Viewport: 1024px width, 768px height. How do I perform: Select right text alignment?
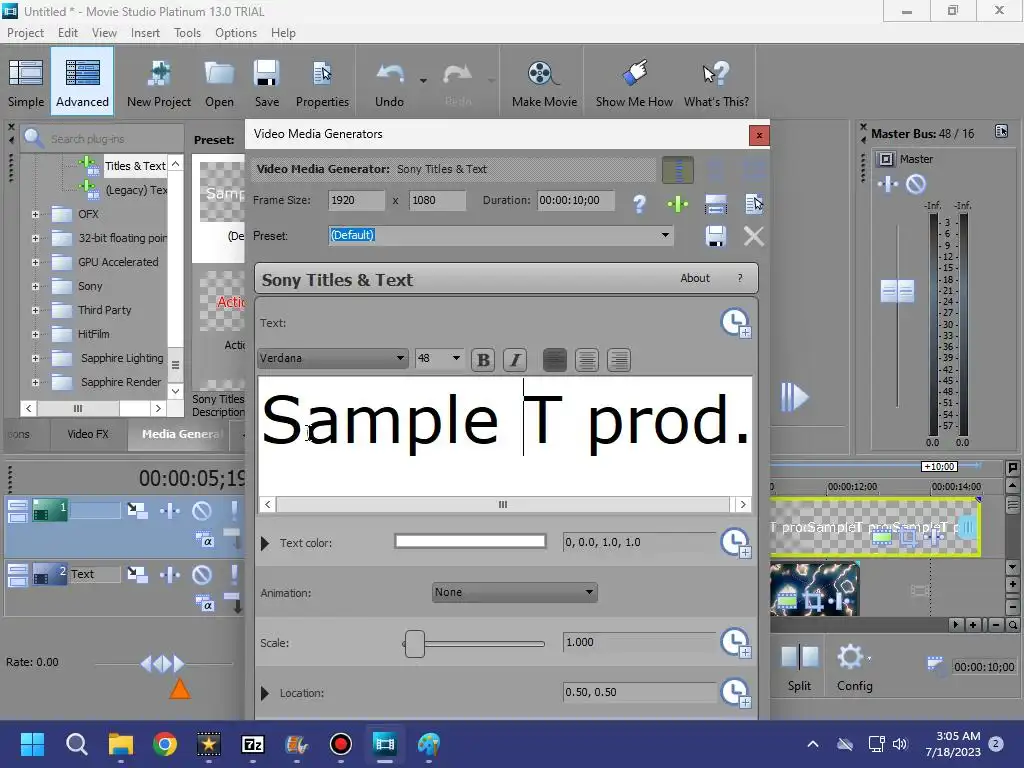coord(618,360)
